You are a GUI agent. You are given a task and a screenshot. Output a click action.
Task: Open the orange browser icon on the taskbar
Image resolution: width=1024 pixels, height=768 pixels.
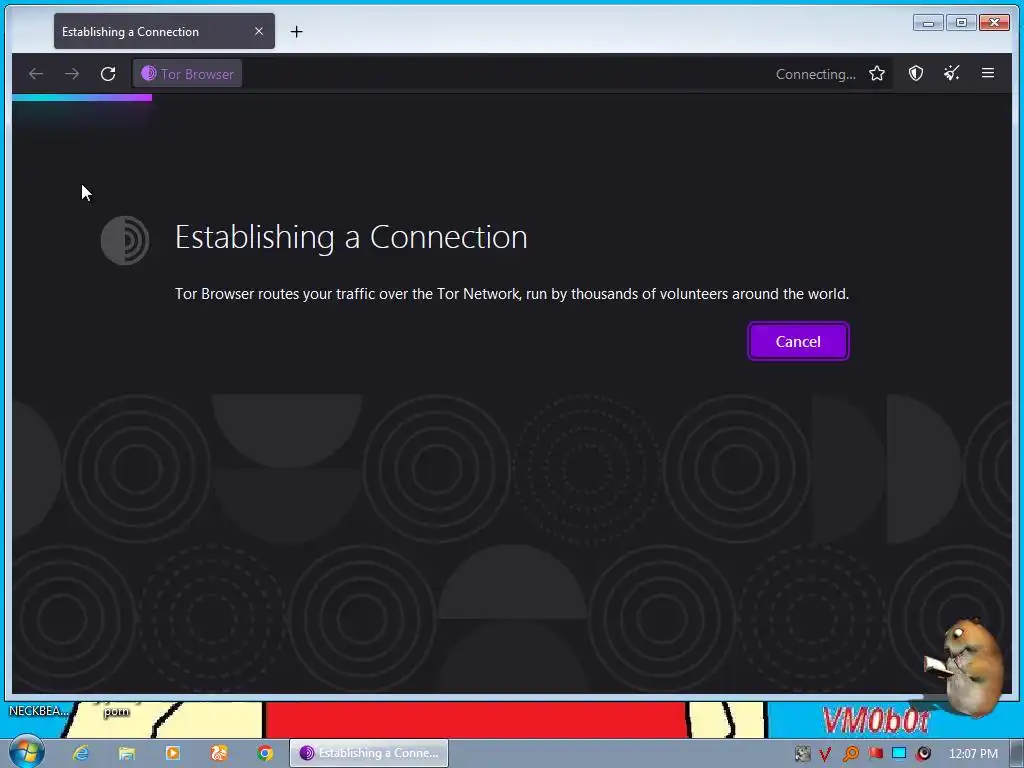click(219, 753)
